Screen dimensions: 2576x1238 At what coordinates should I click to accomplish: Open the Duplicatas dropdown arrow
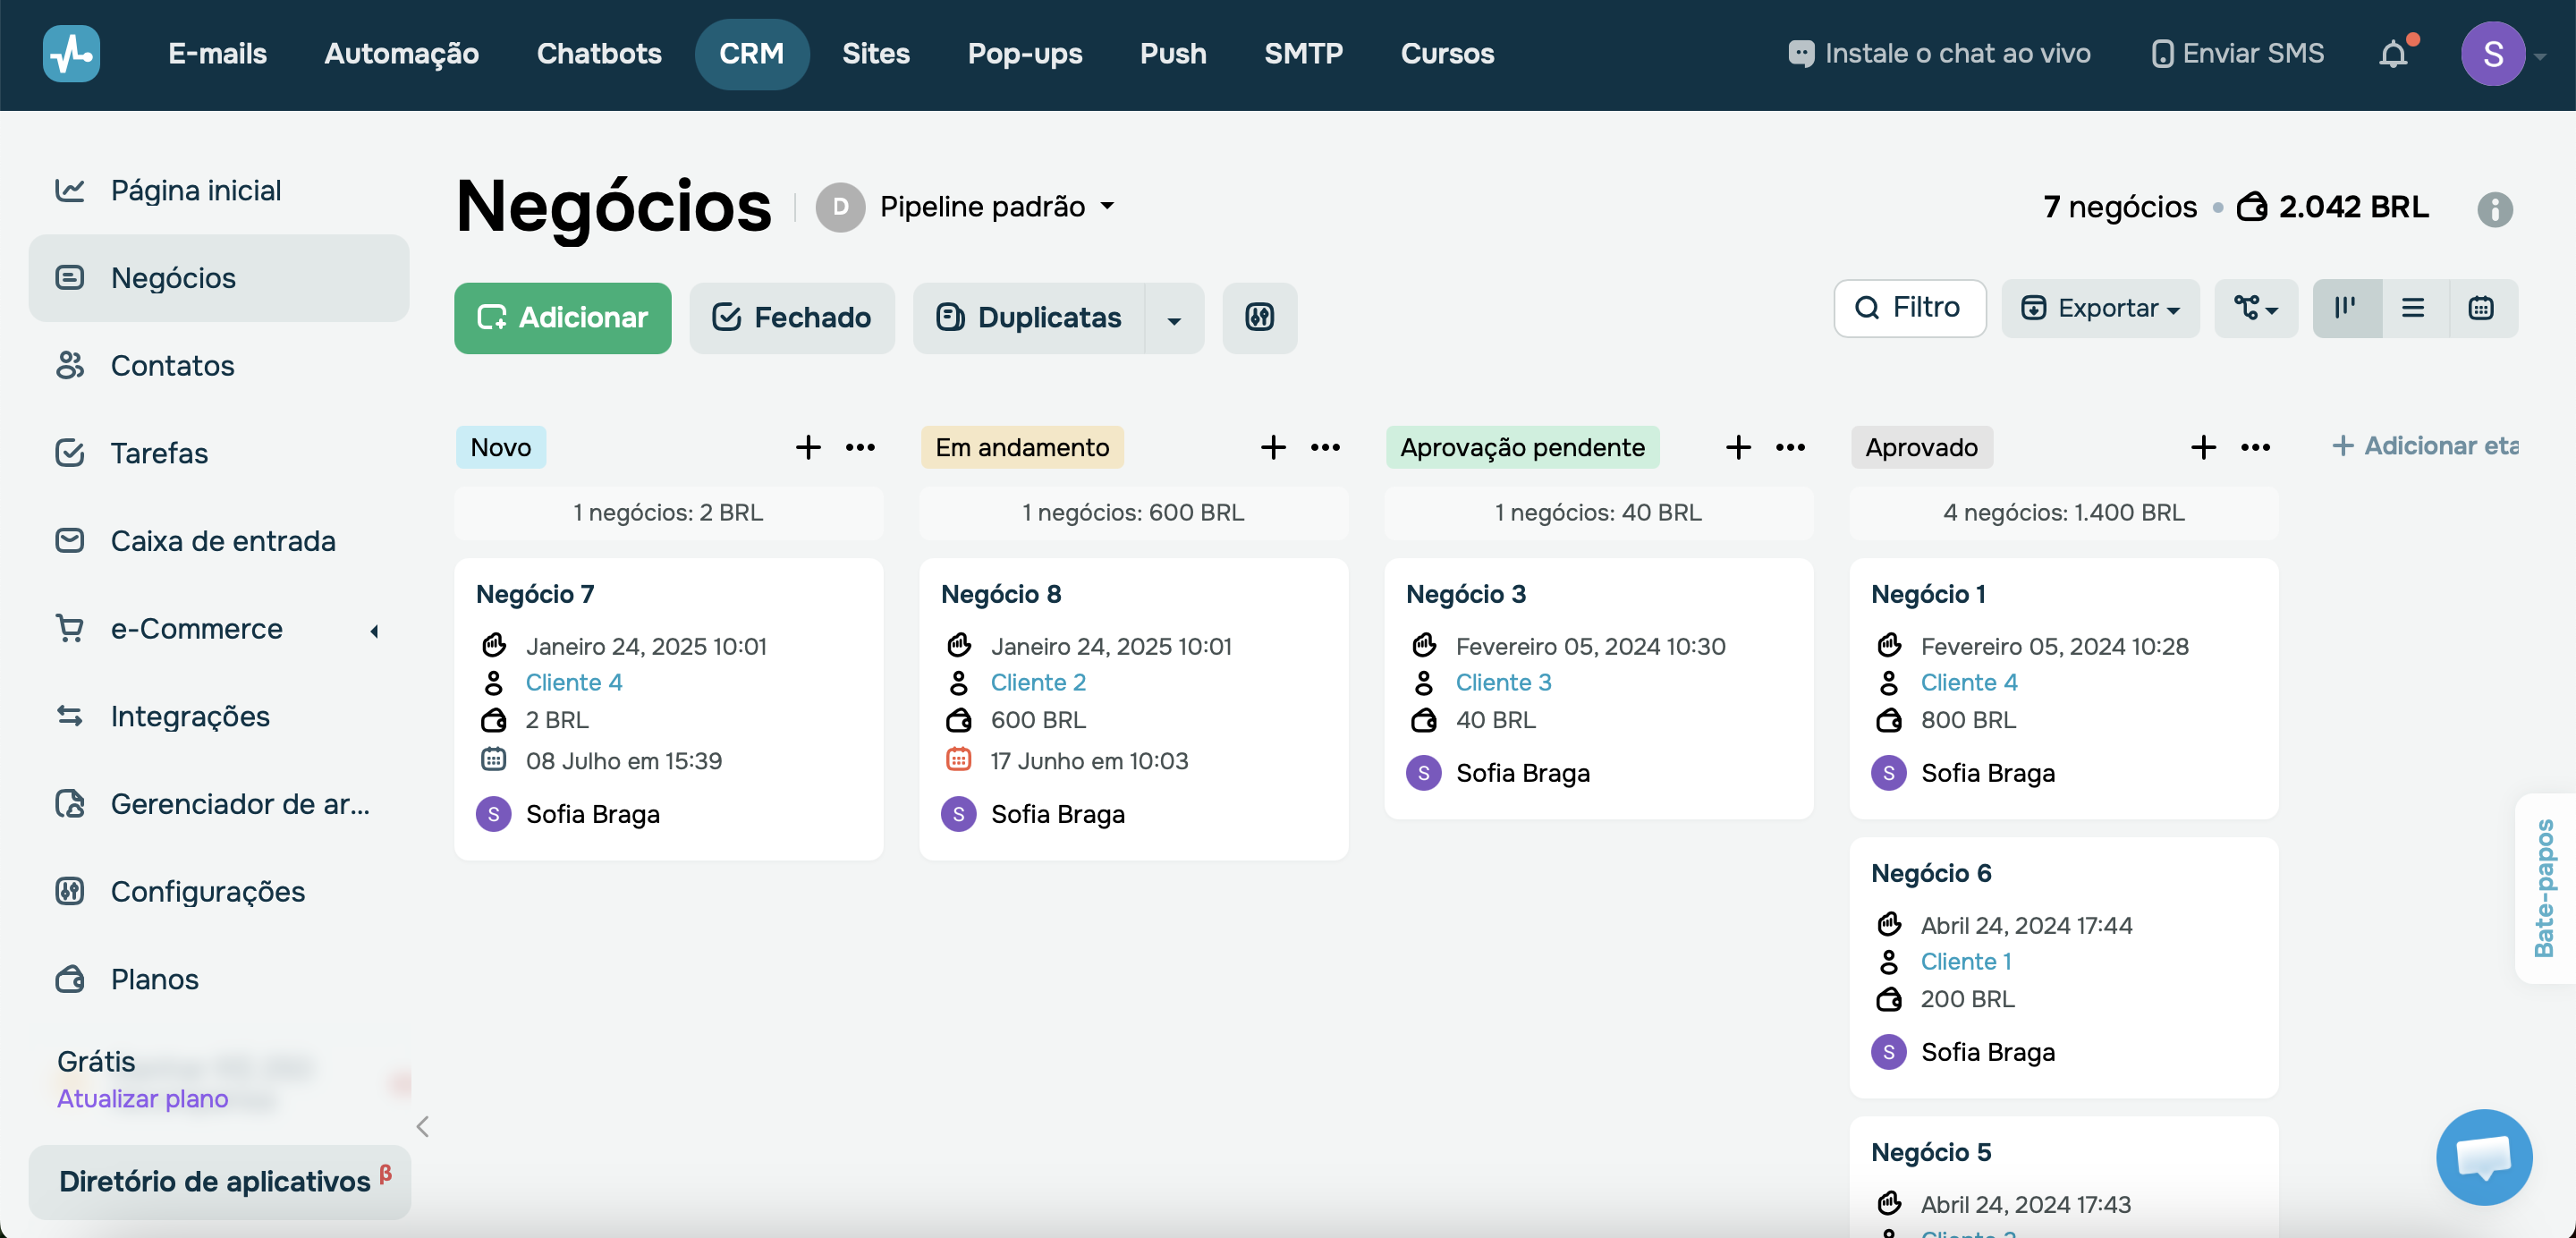(1174, 319)
